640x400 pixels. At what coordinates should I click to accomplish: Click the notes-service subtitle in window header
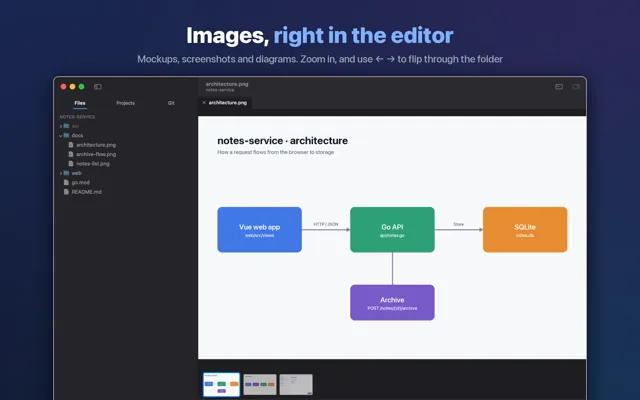(x=220, y=90)
